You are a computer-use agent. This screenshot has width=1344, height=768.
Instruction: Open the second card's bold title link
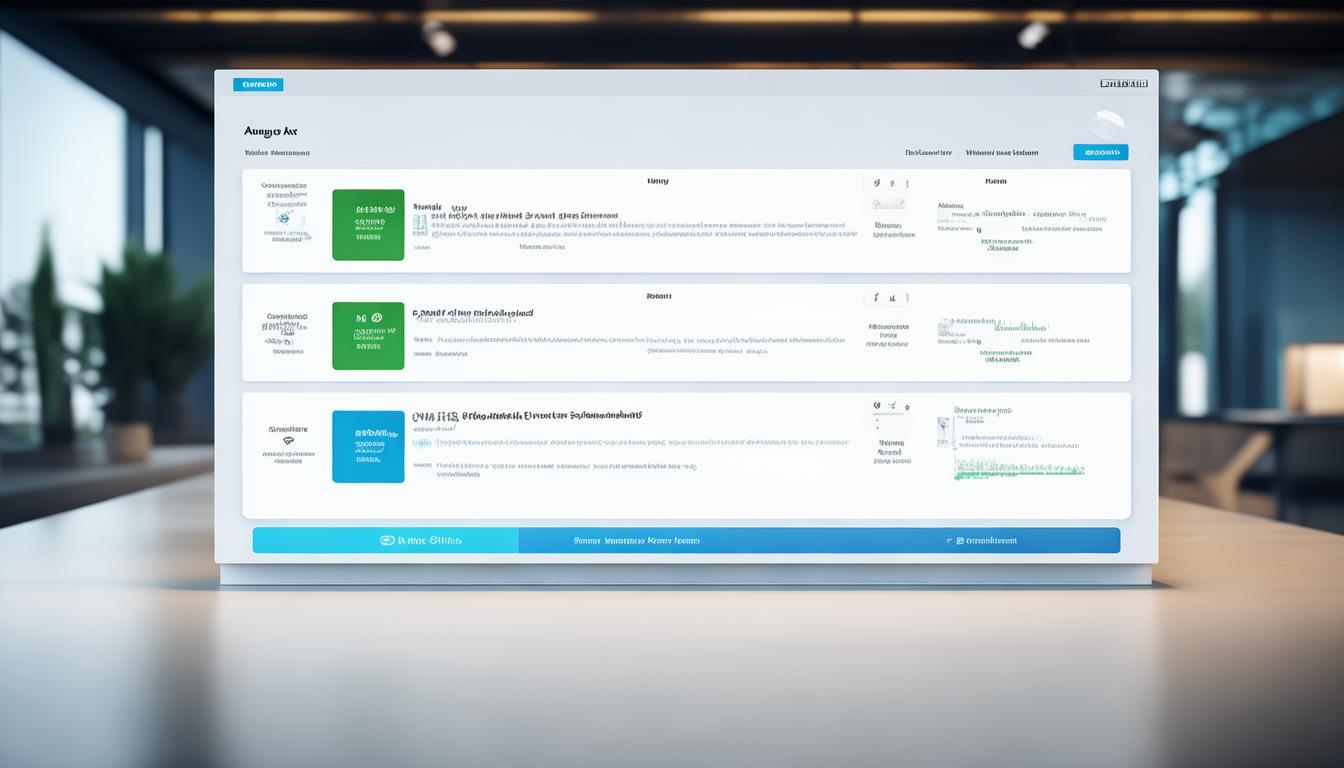pyautogui.click(x=474, y=313)
